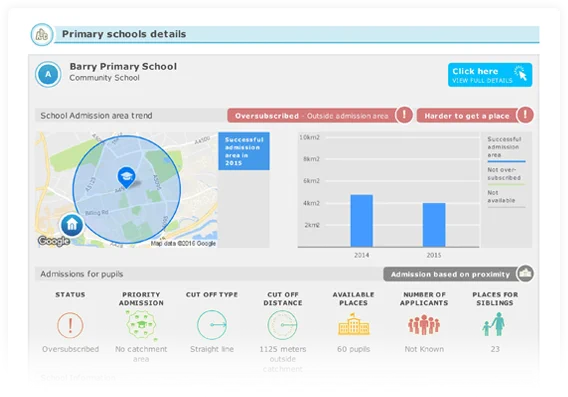This screenshot has width=568, height=397.
Task: Click the Oversubscribed status exclamation icon
Action: click(70, 325)
